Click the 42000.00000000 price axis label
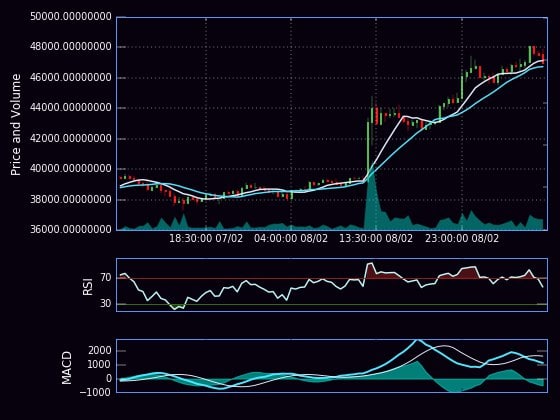The width and height of the screenshot is (560, 420). point(70,138)
